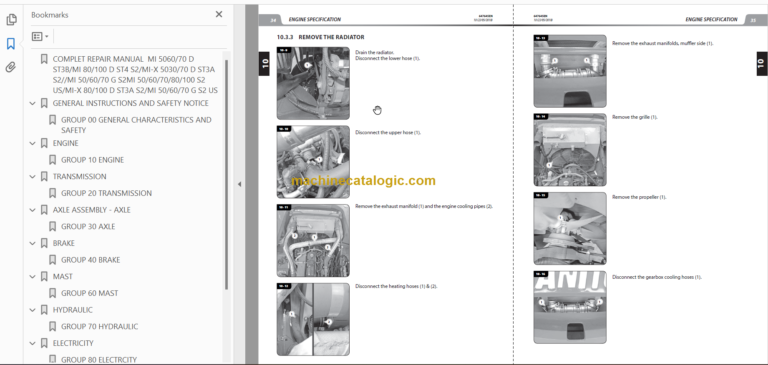Screen dimensions: 768x365
Task: Click the lower hose photo beside 'Drain the radiator'
Action: (313, 83)
